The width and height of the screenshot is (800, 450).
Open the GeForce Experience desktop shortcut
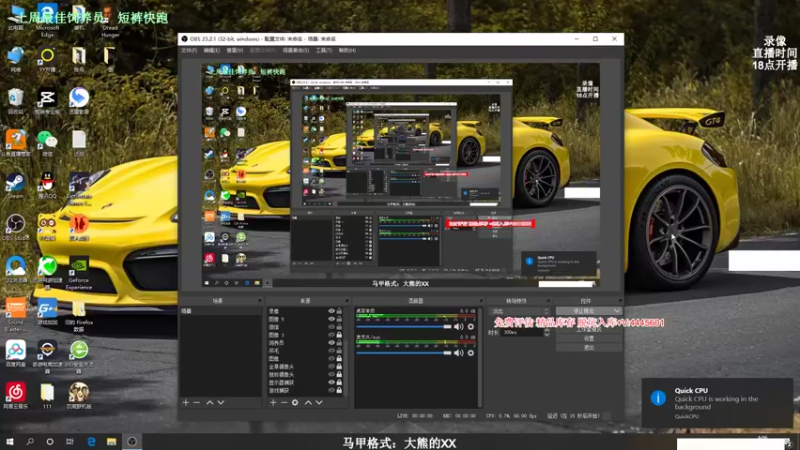point(79,272)
